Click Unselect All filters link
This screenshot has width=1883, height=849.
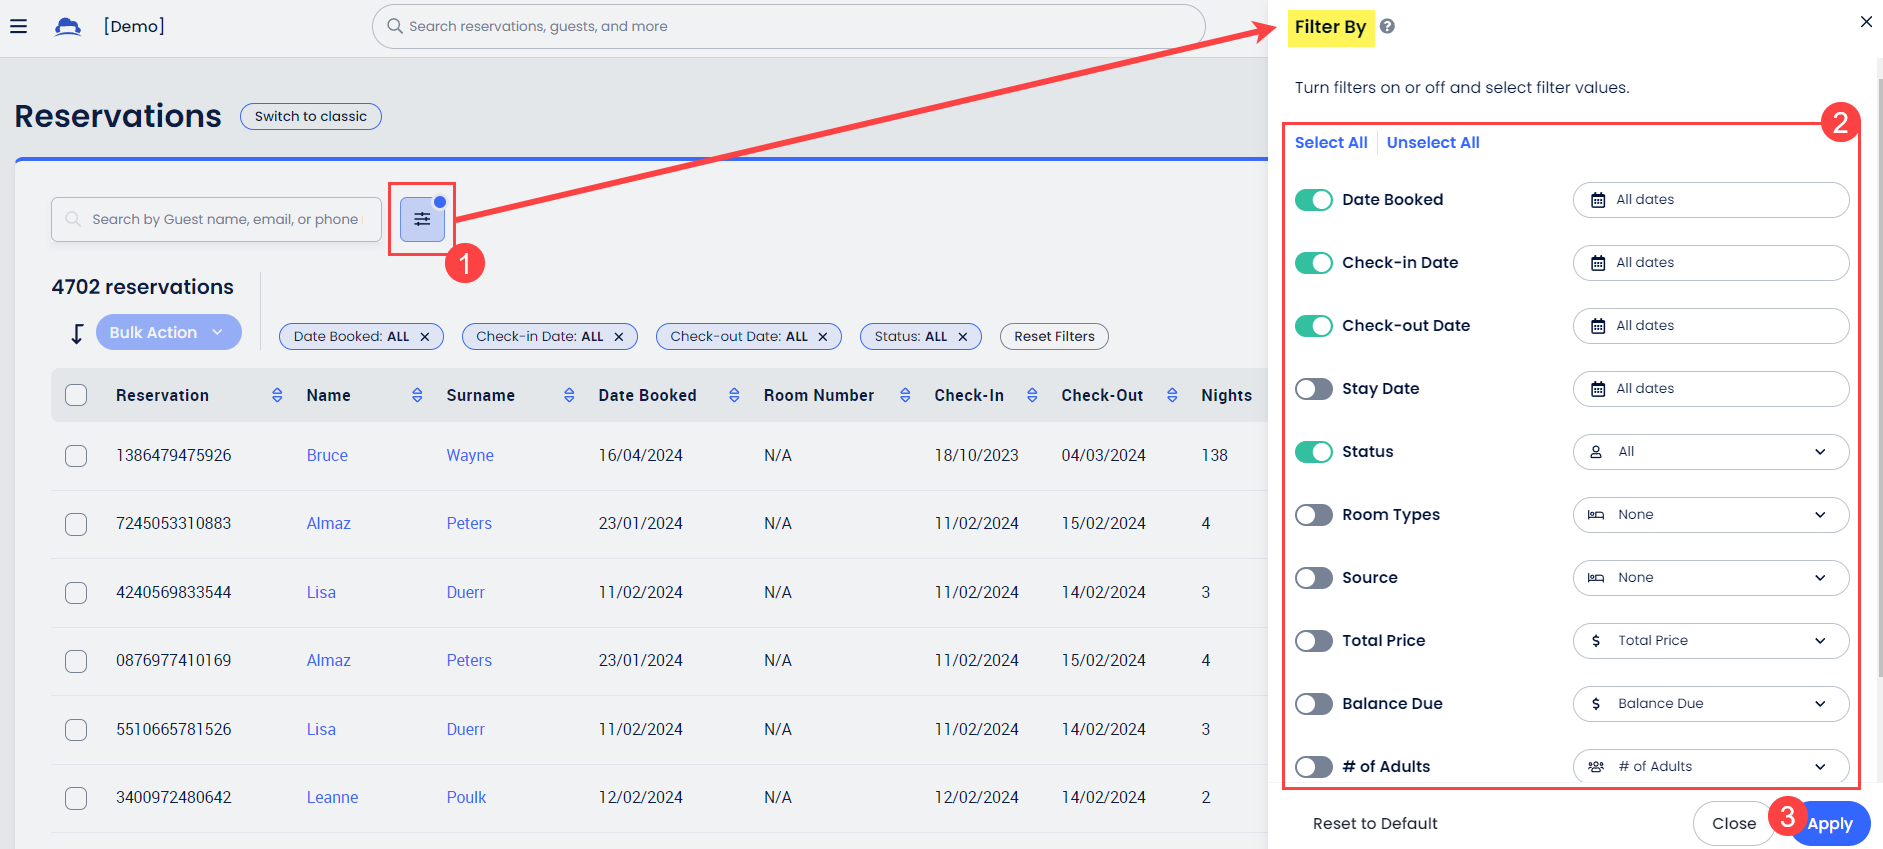[1432, 143]
